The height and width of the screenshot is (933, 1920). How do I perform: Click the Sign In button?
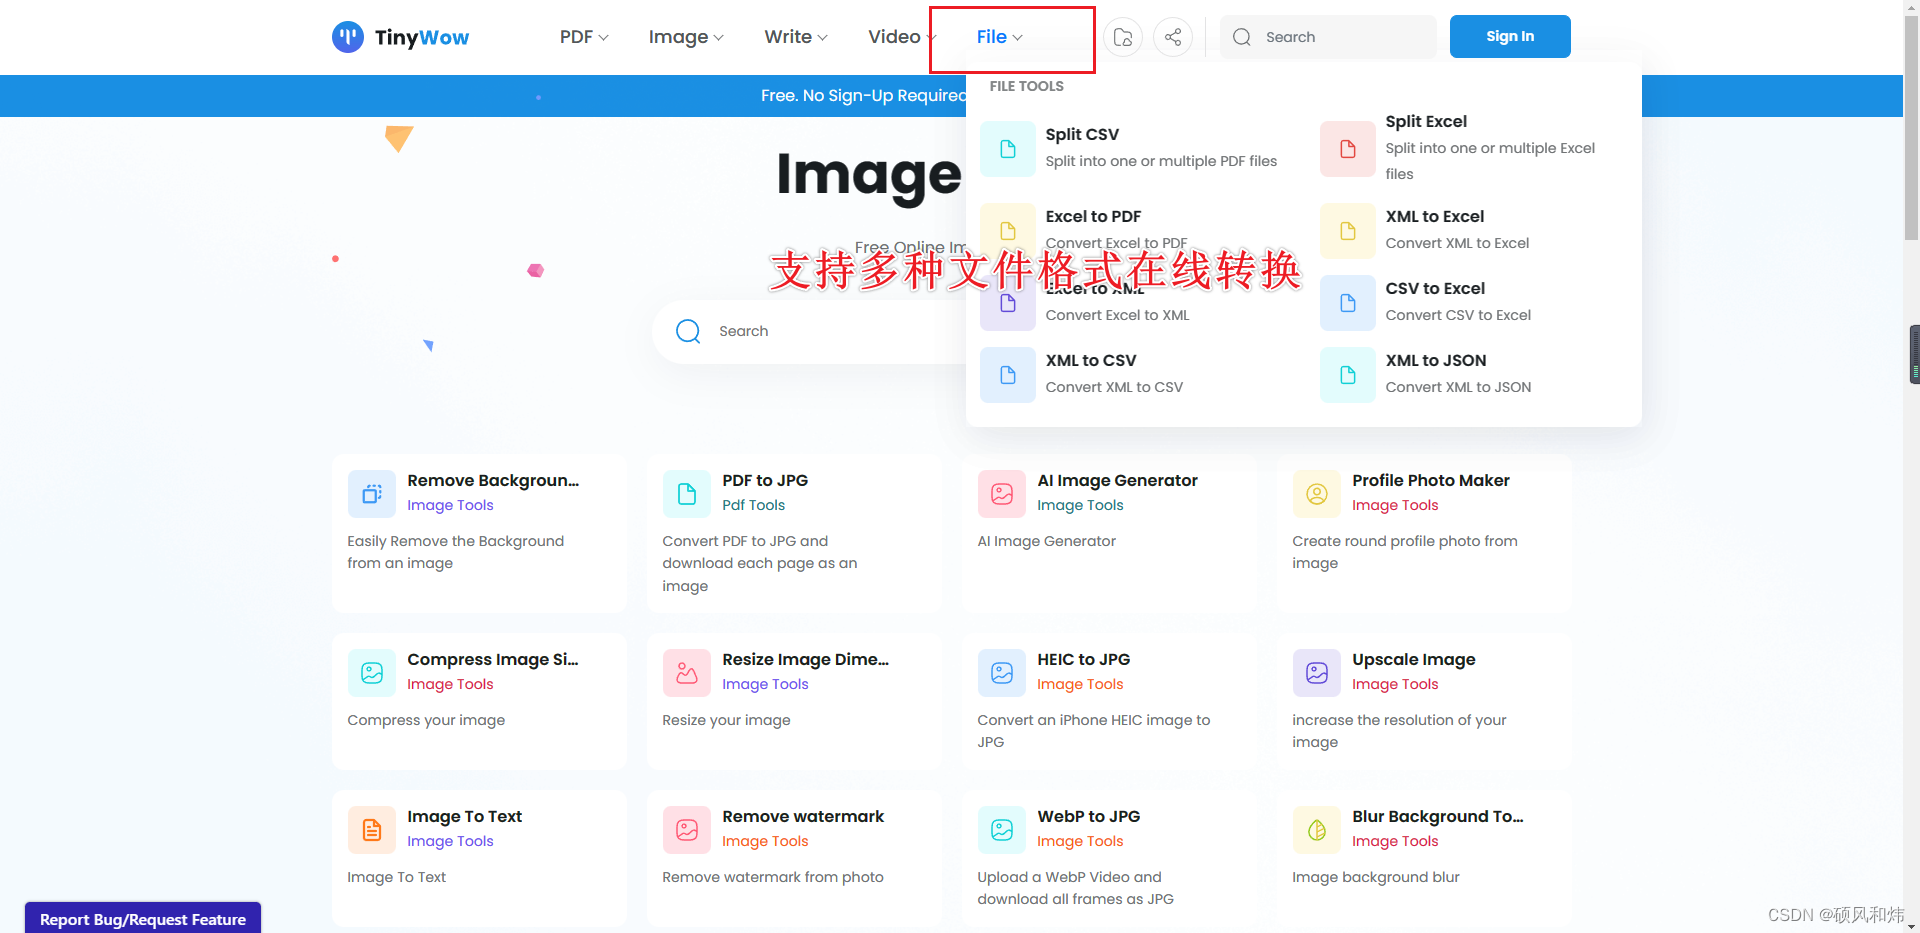click(1510, 37)
